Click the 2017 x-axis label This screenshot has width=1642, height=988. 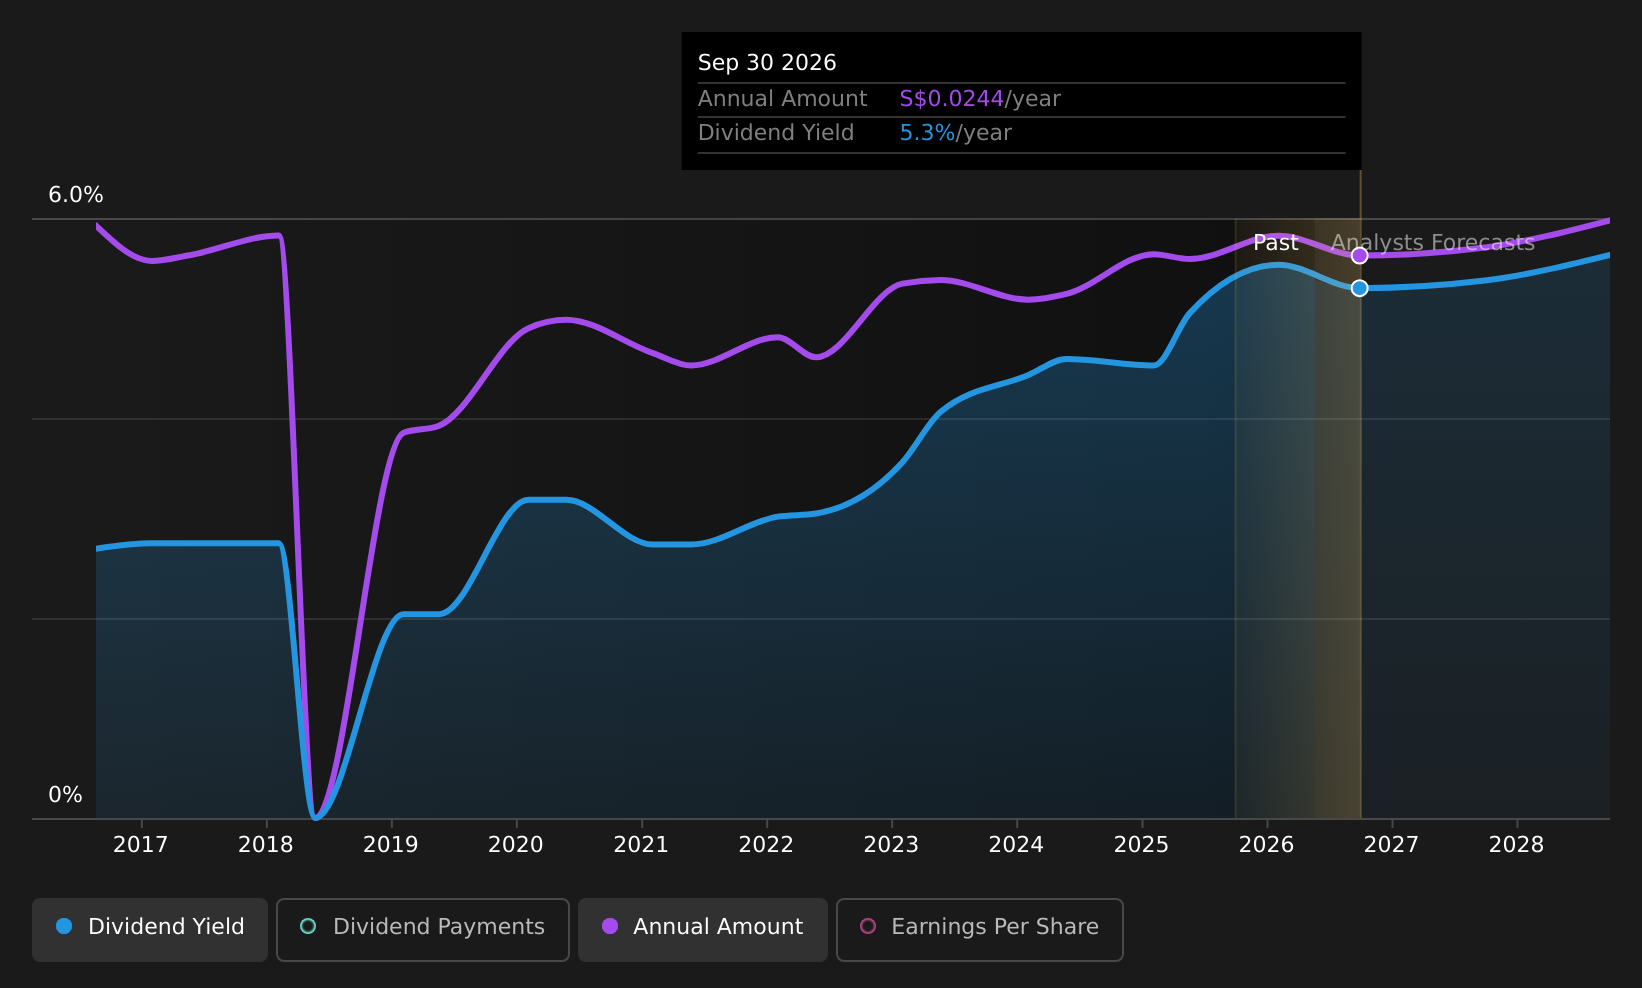point(141,845)
